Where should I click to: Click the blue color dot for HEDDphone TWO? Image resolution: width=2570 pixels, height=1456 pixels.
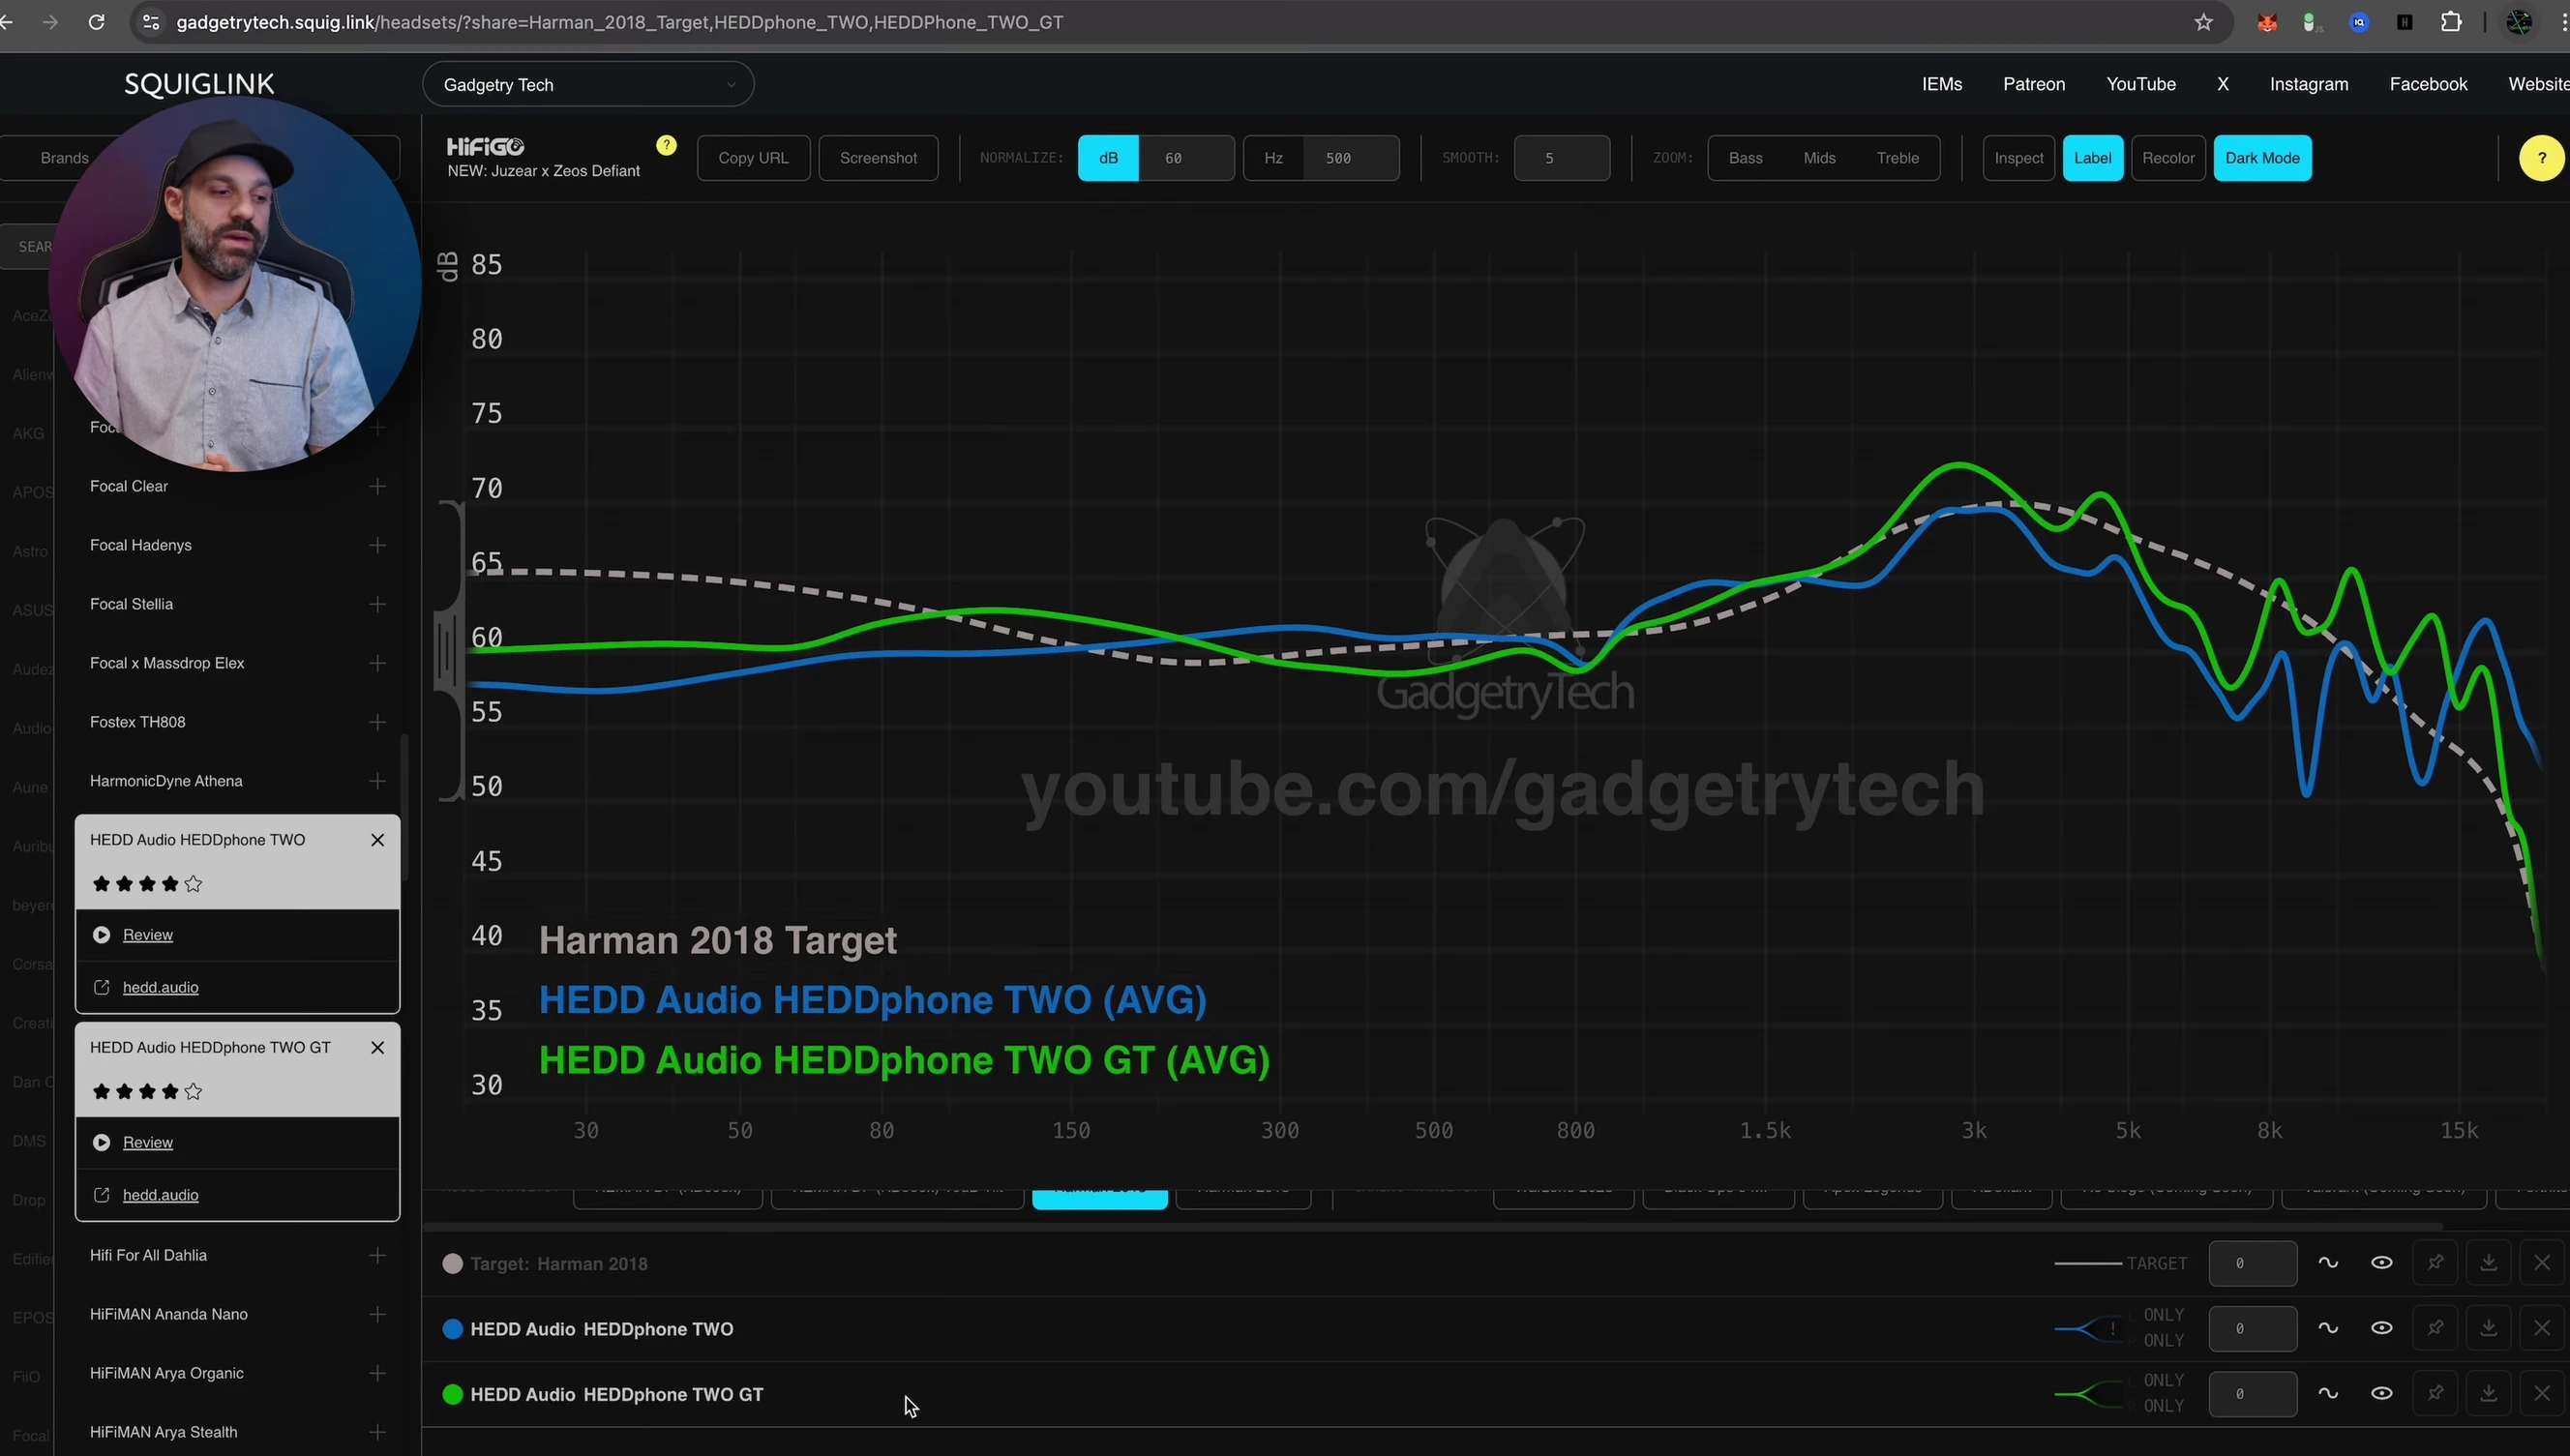(x=452, y=1329)
